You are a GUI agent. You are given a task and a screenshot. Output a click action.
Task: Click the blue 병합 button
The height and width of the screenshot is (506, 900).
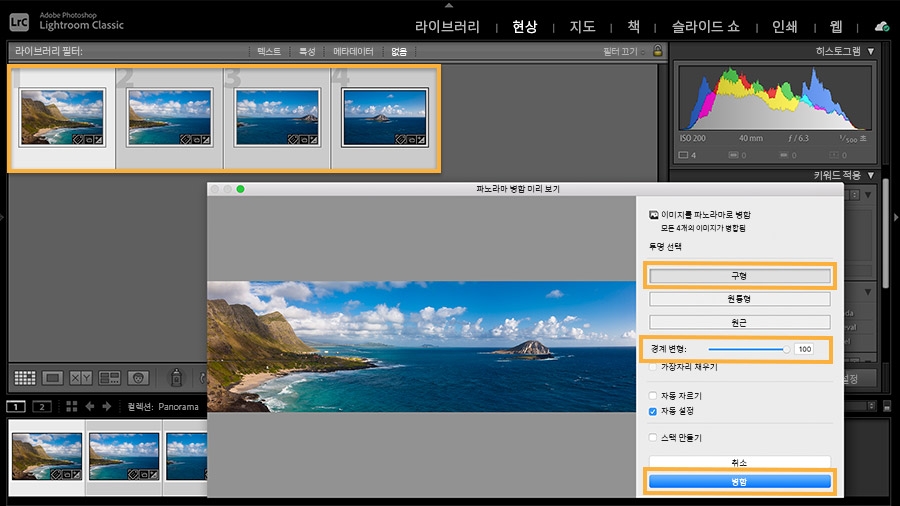coord(739,481)
